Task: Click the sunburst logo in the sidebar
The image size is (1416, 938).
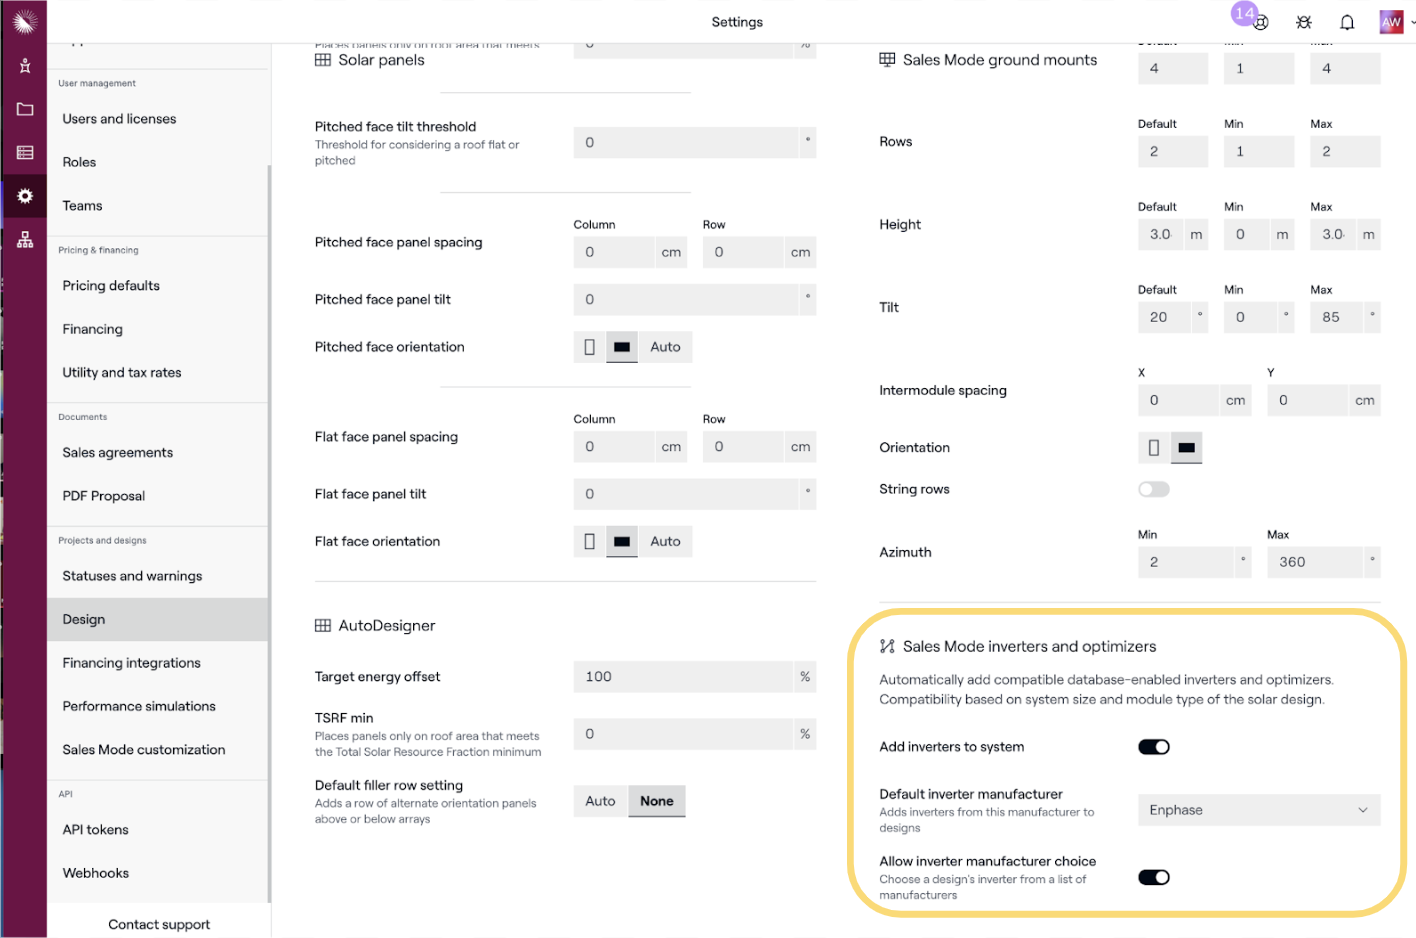Action: [x=25, y=21]
